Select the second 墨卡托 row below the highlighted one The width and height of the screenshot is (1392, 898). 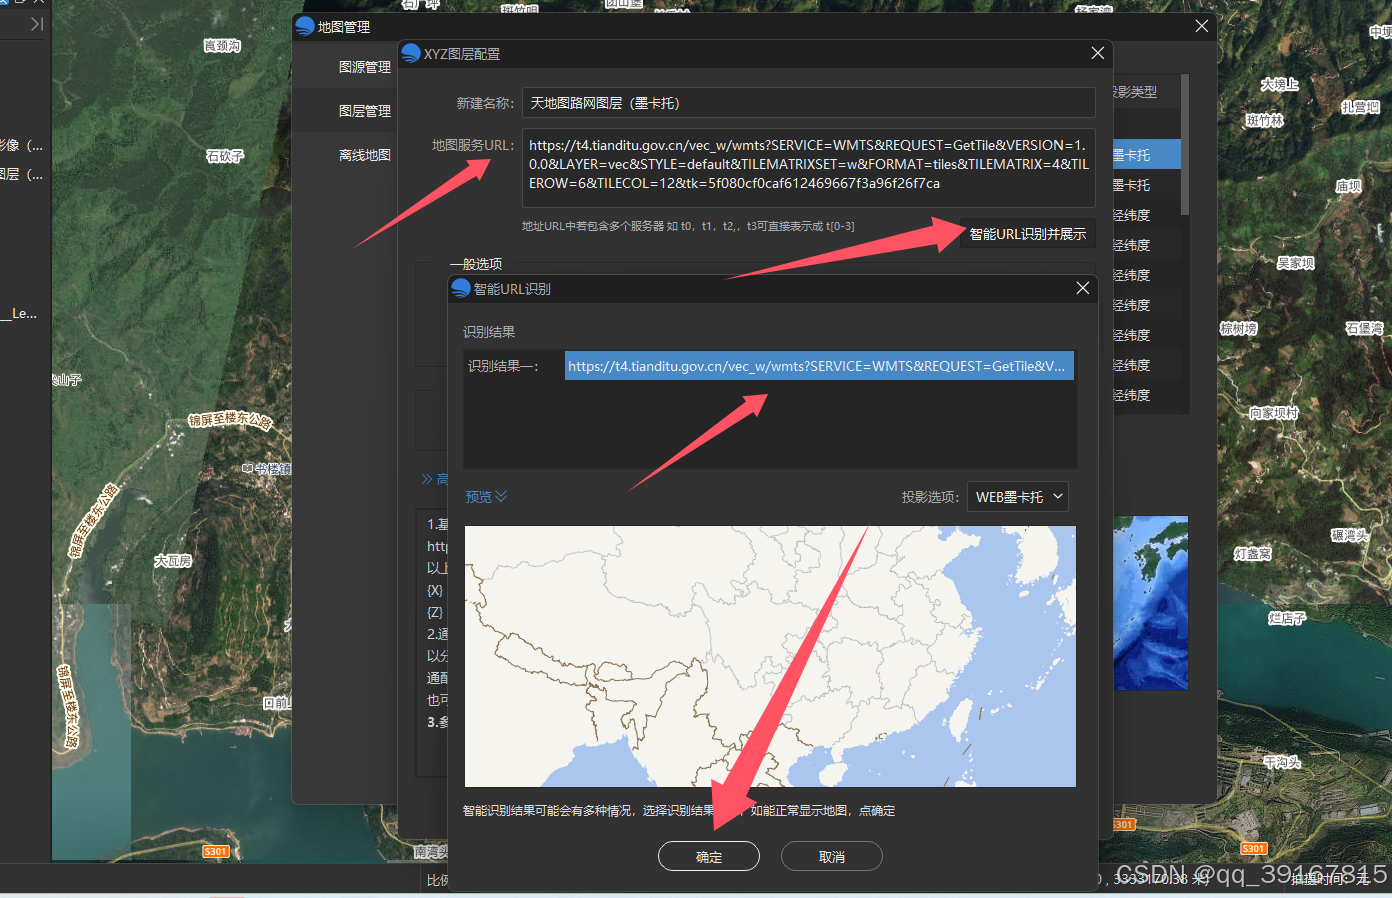pyautogui.click(x=1147, y=185)
